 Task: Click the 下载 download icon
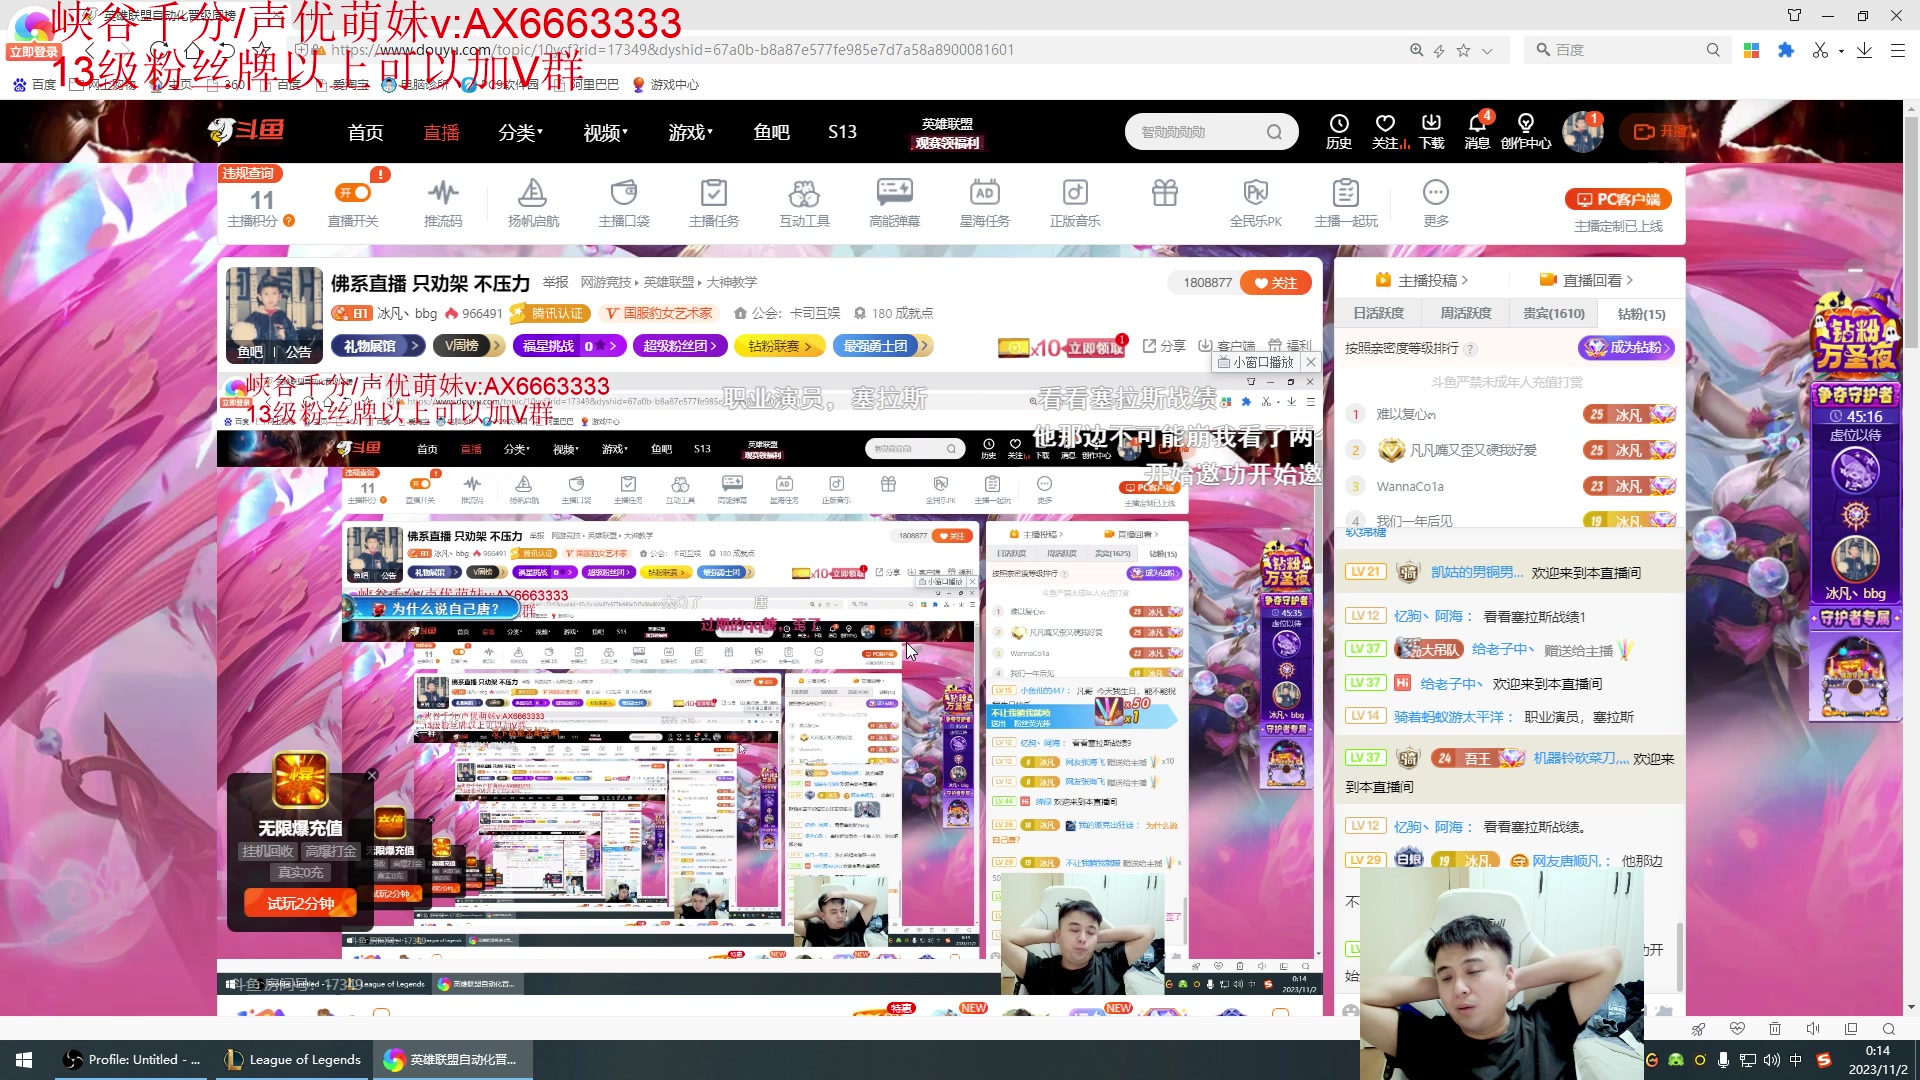1432,131
